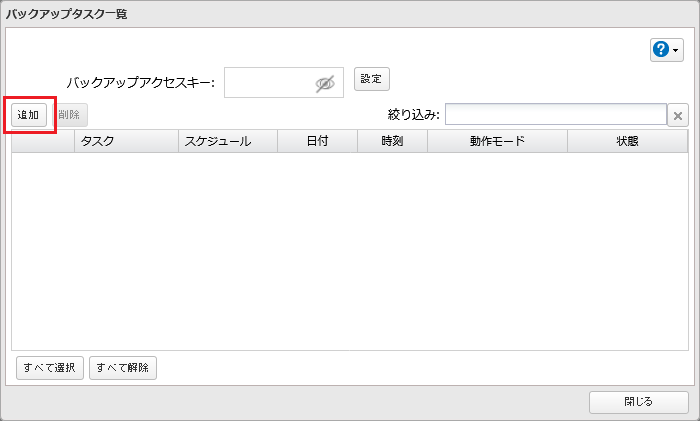Toggle access key visibility eye icon
This screenshot has width=700, height=421.
[x=325, y=84]
